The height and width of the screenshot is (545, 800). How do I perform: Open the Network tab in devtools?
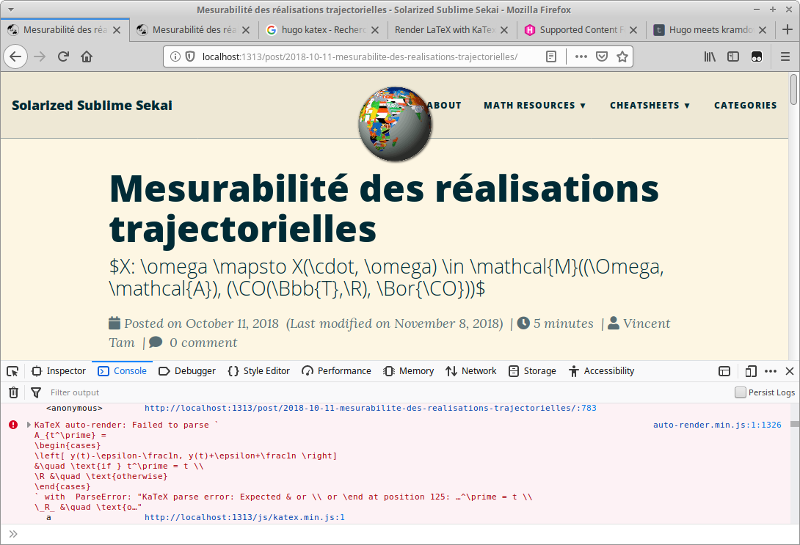point(470,371)
